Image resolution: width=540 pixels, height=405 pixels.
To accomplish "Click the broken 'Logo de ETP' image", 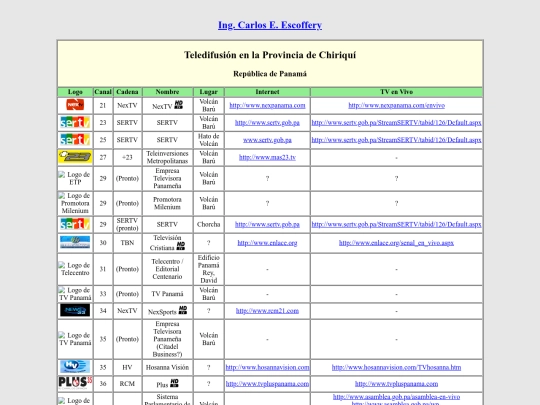I will 75,178.
